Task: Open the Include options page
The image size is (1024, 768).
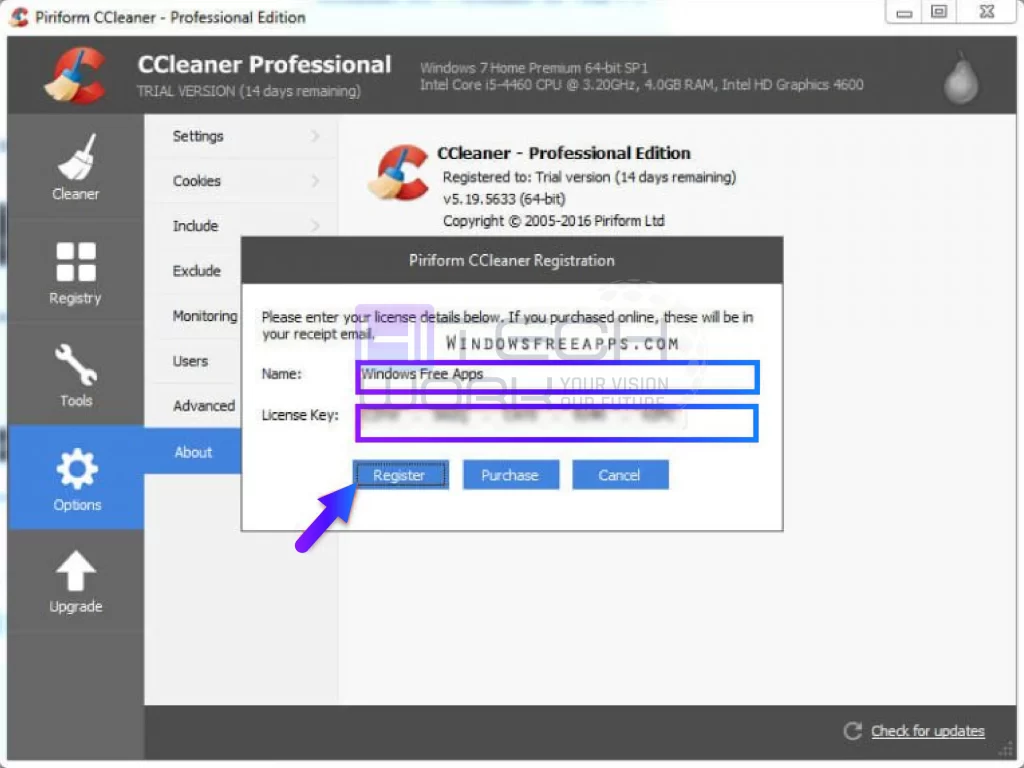Action: pos(242,226)
